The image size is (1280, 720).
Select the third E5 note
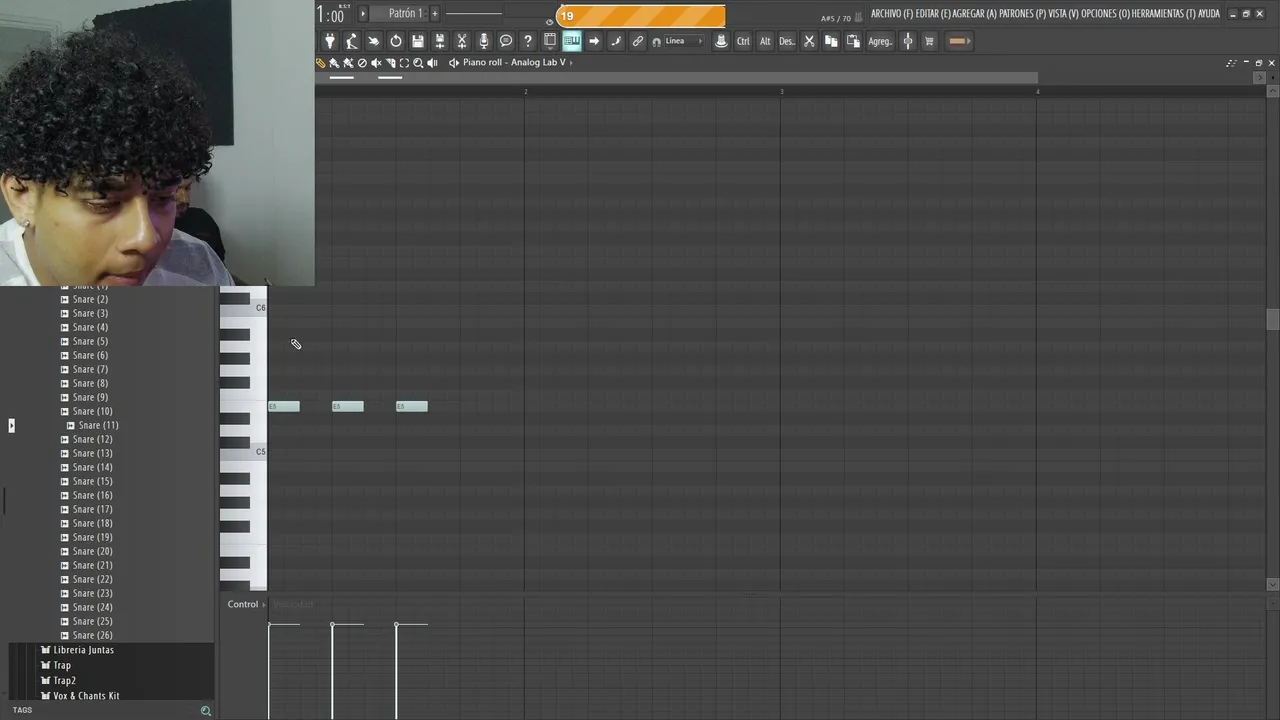[x=412, y=406]
